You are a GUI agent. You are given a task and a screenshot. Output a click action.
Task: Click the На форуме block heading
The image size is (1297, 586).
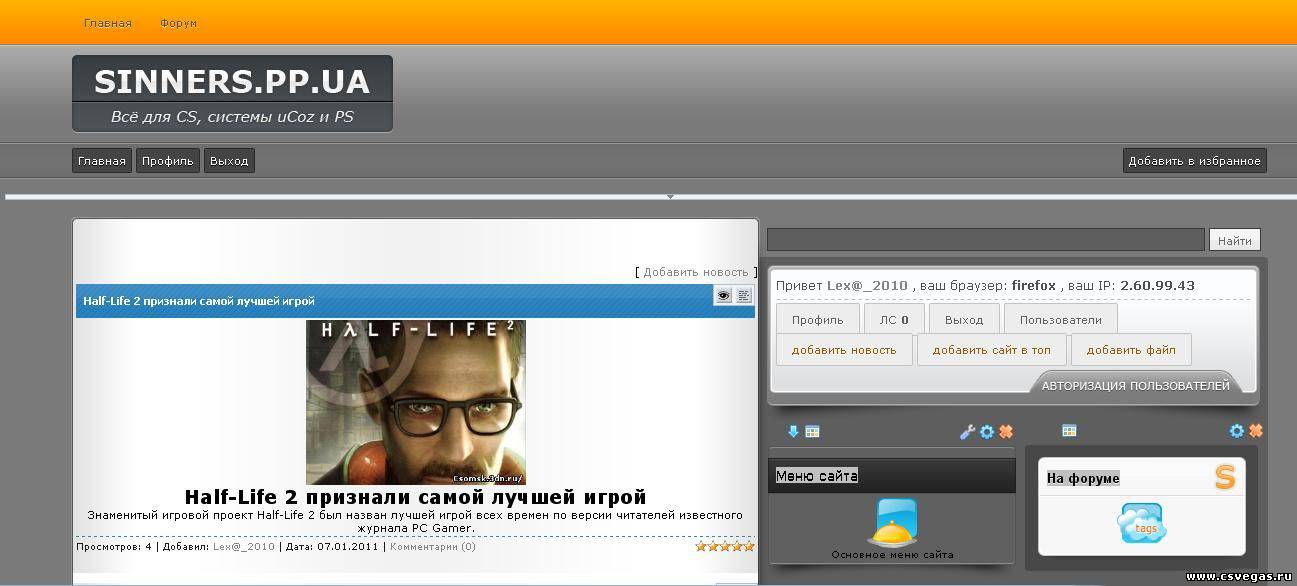[x=1083, y=478]
